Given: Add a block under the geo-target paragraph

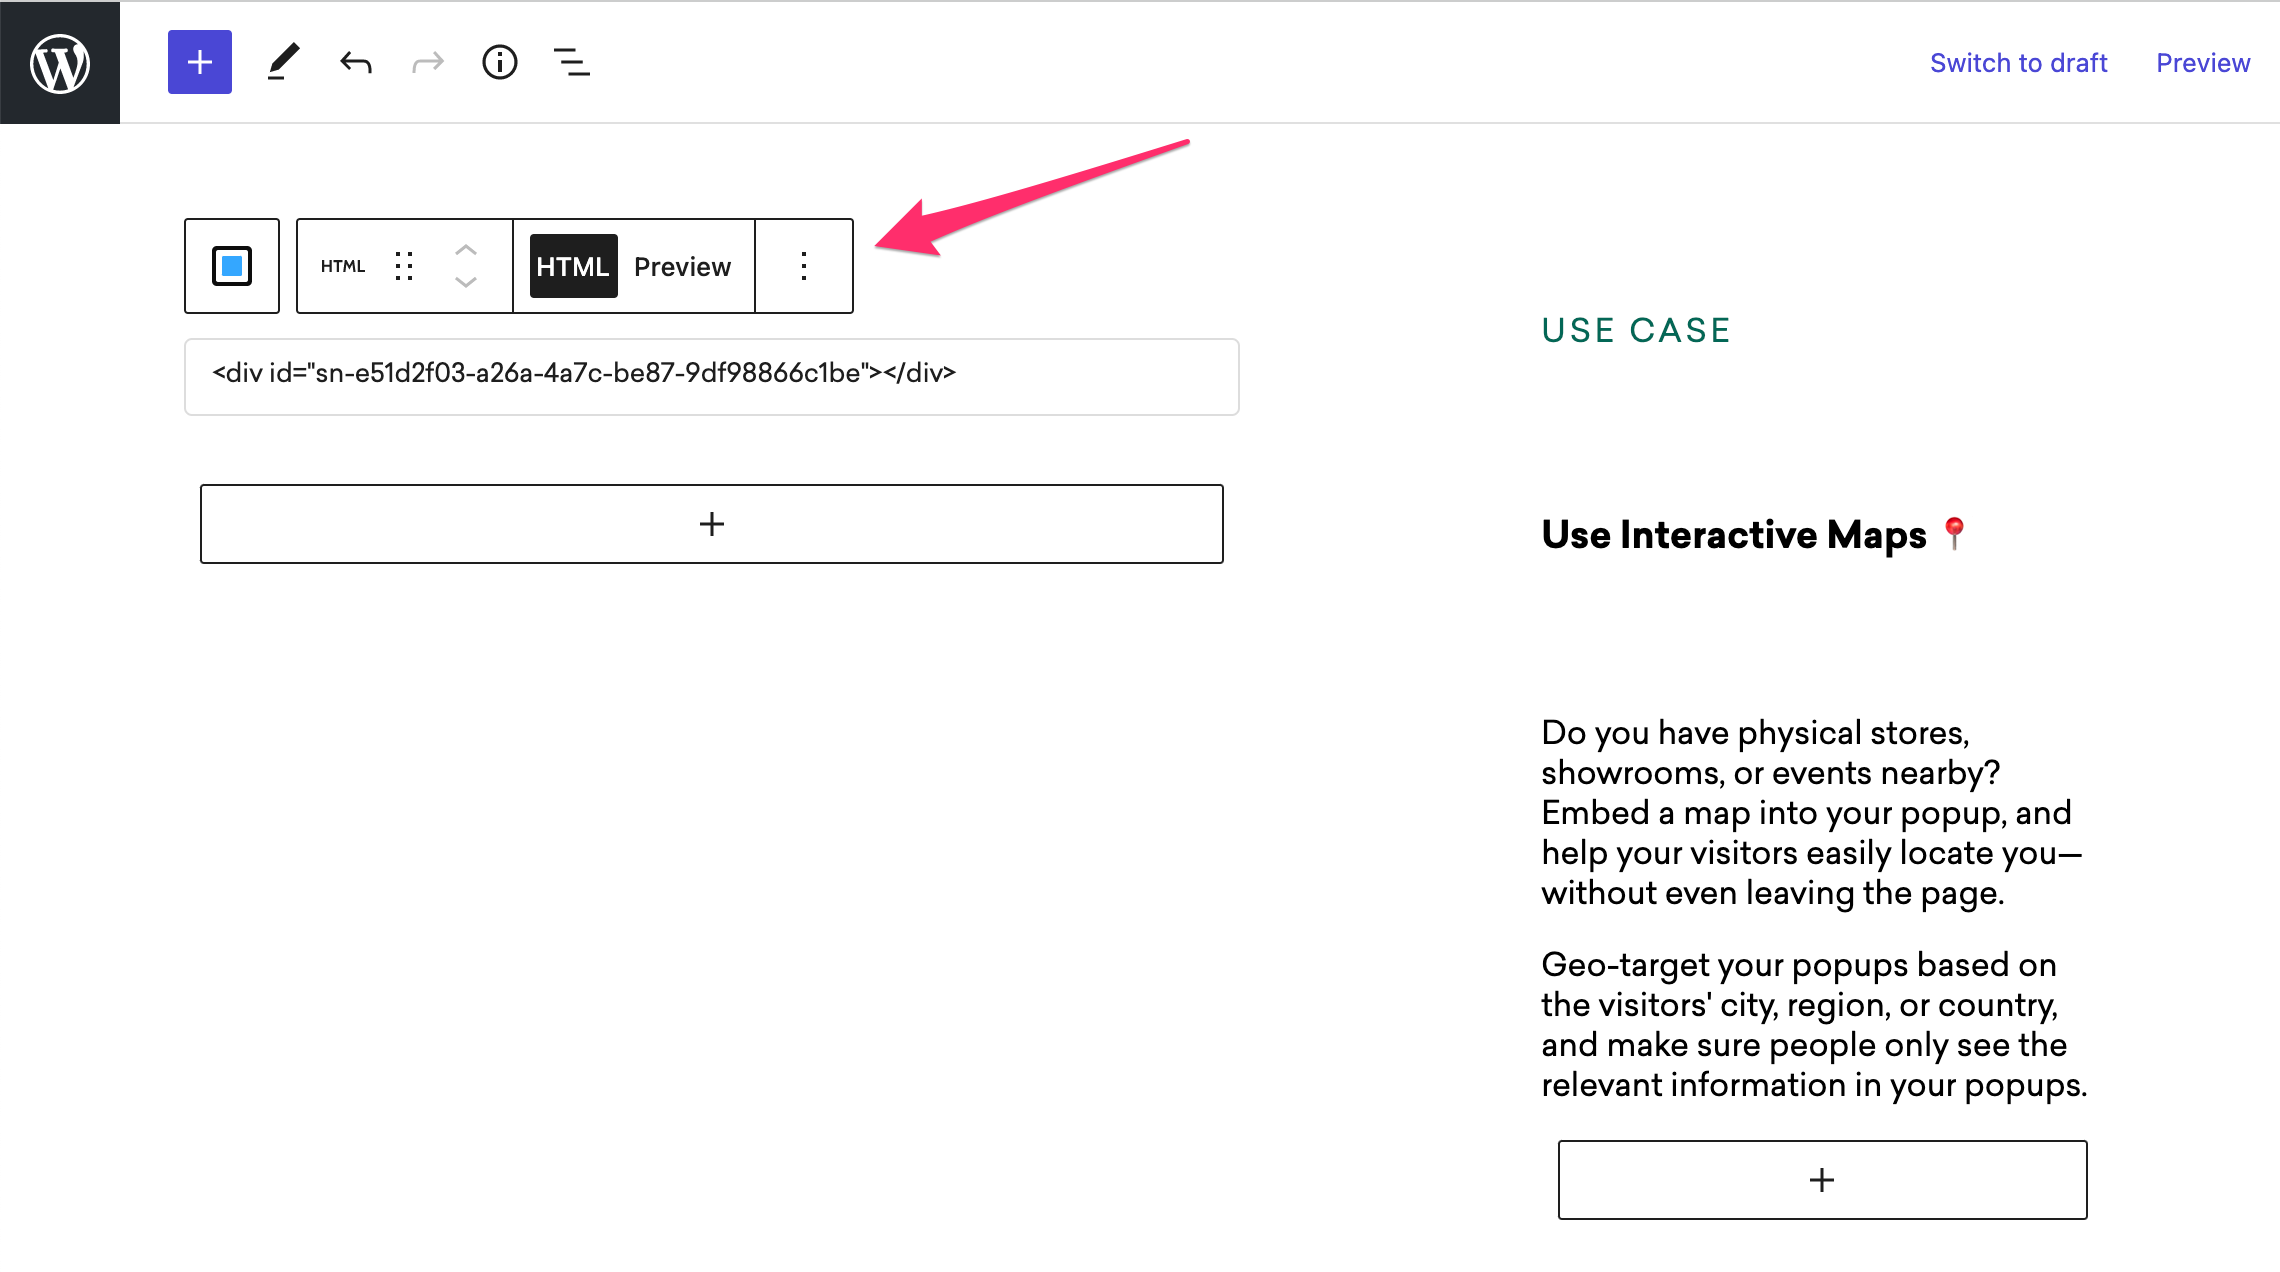Looking at the screenshot, I should 1822,1180.
